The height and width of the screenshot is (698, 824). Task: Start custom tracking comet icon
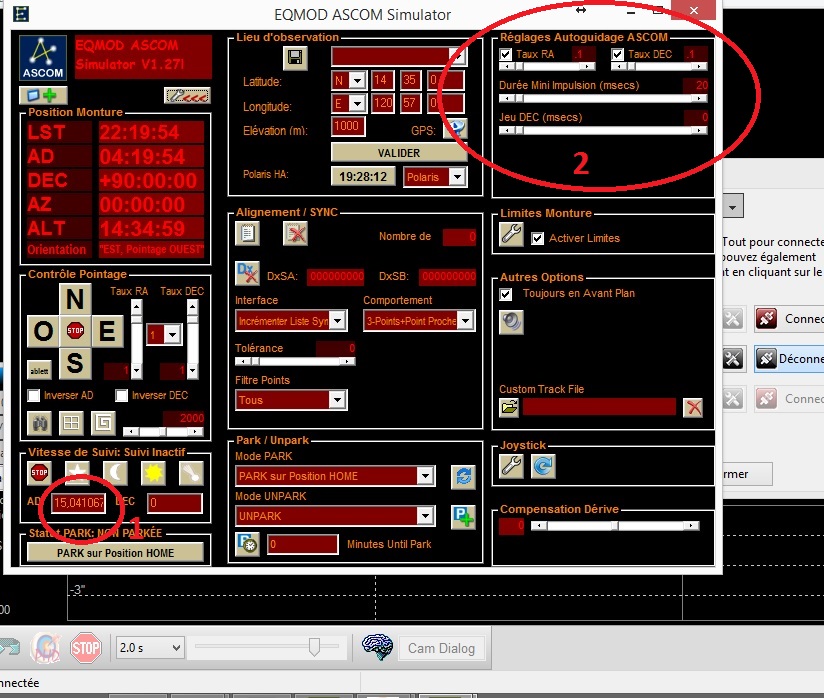point(192,473)
